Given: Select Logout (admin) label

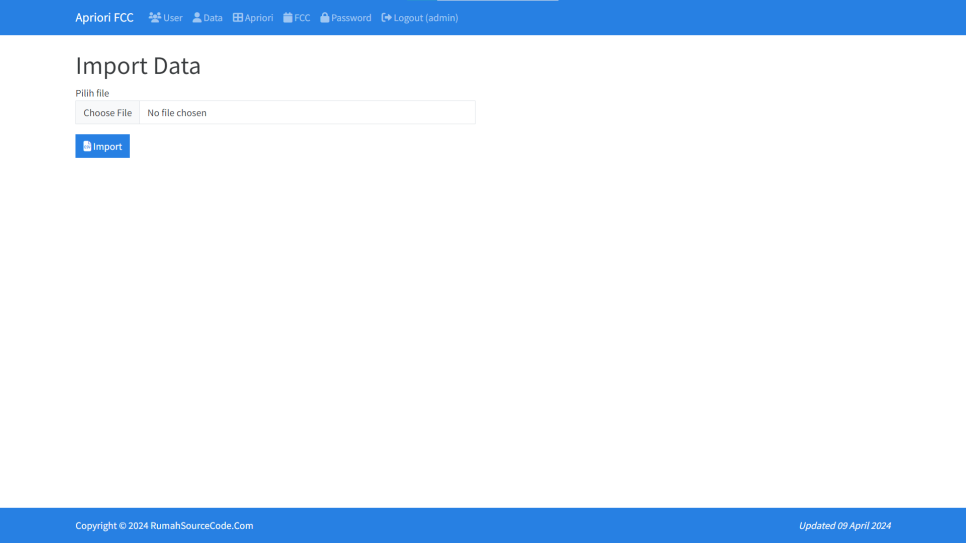Looking at the screenshot, I should pos(426,18).
